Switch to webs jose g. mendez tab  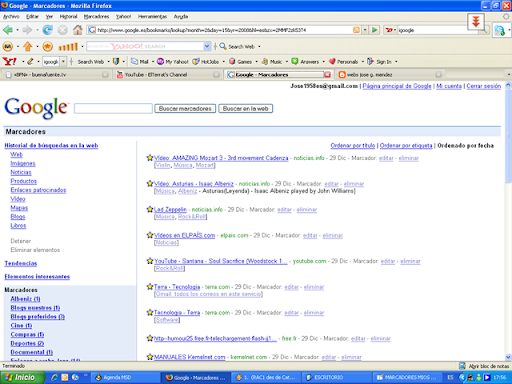(390, 75)
